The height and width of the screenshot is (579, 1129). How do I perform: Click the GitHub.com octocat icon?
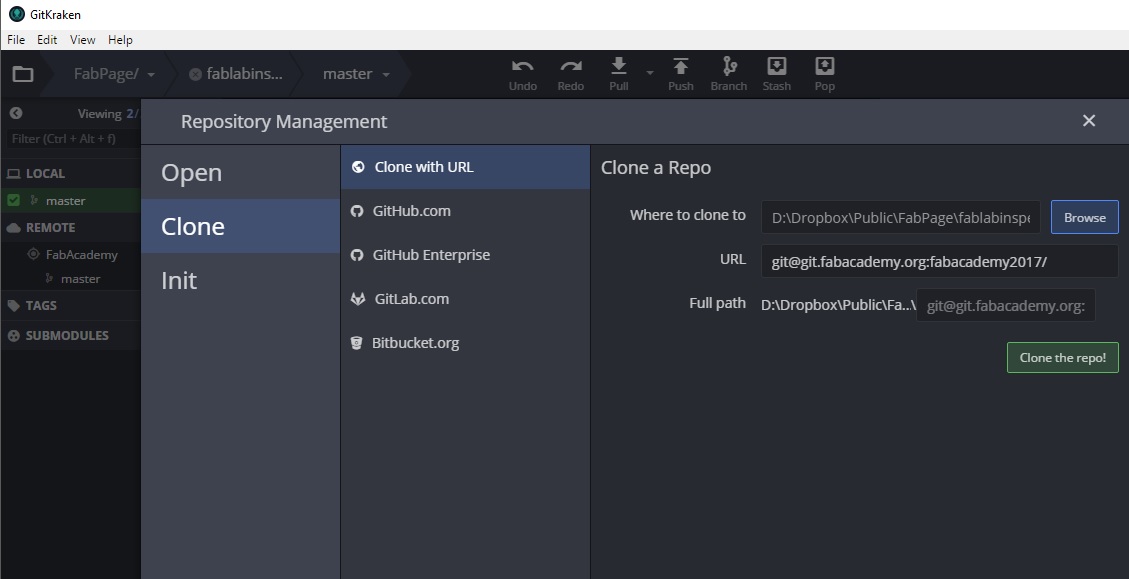pos(356,211)
